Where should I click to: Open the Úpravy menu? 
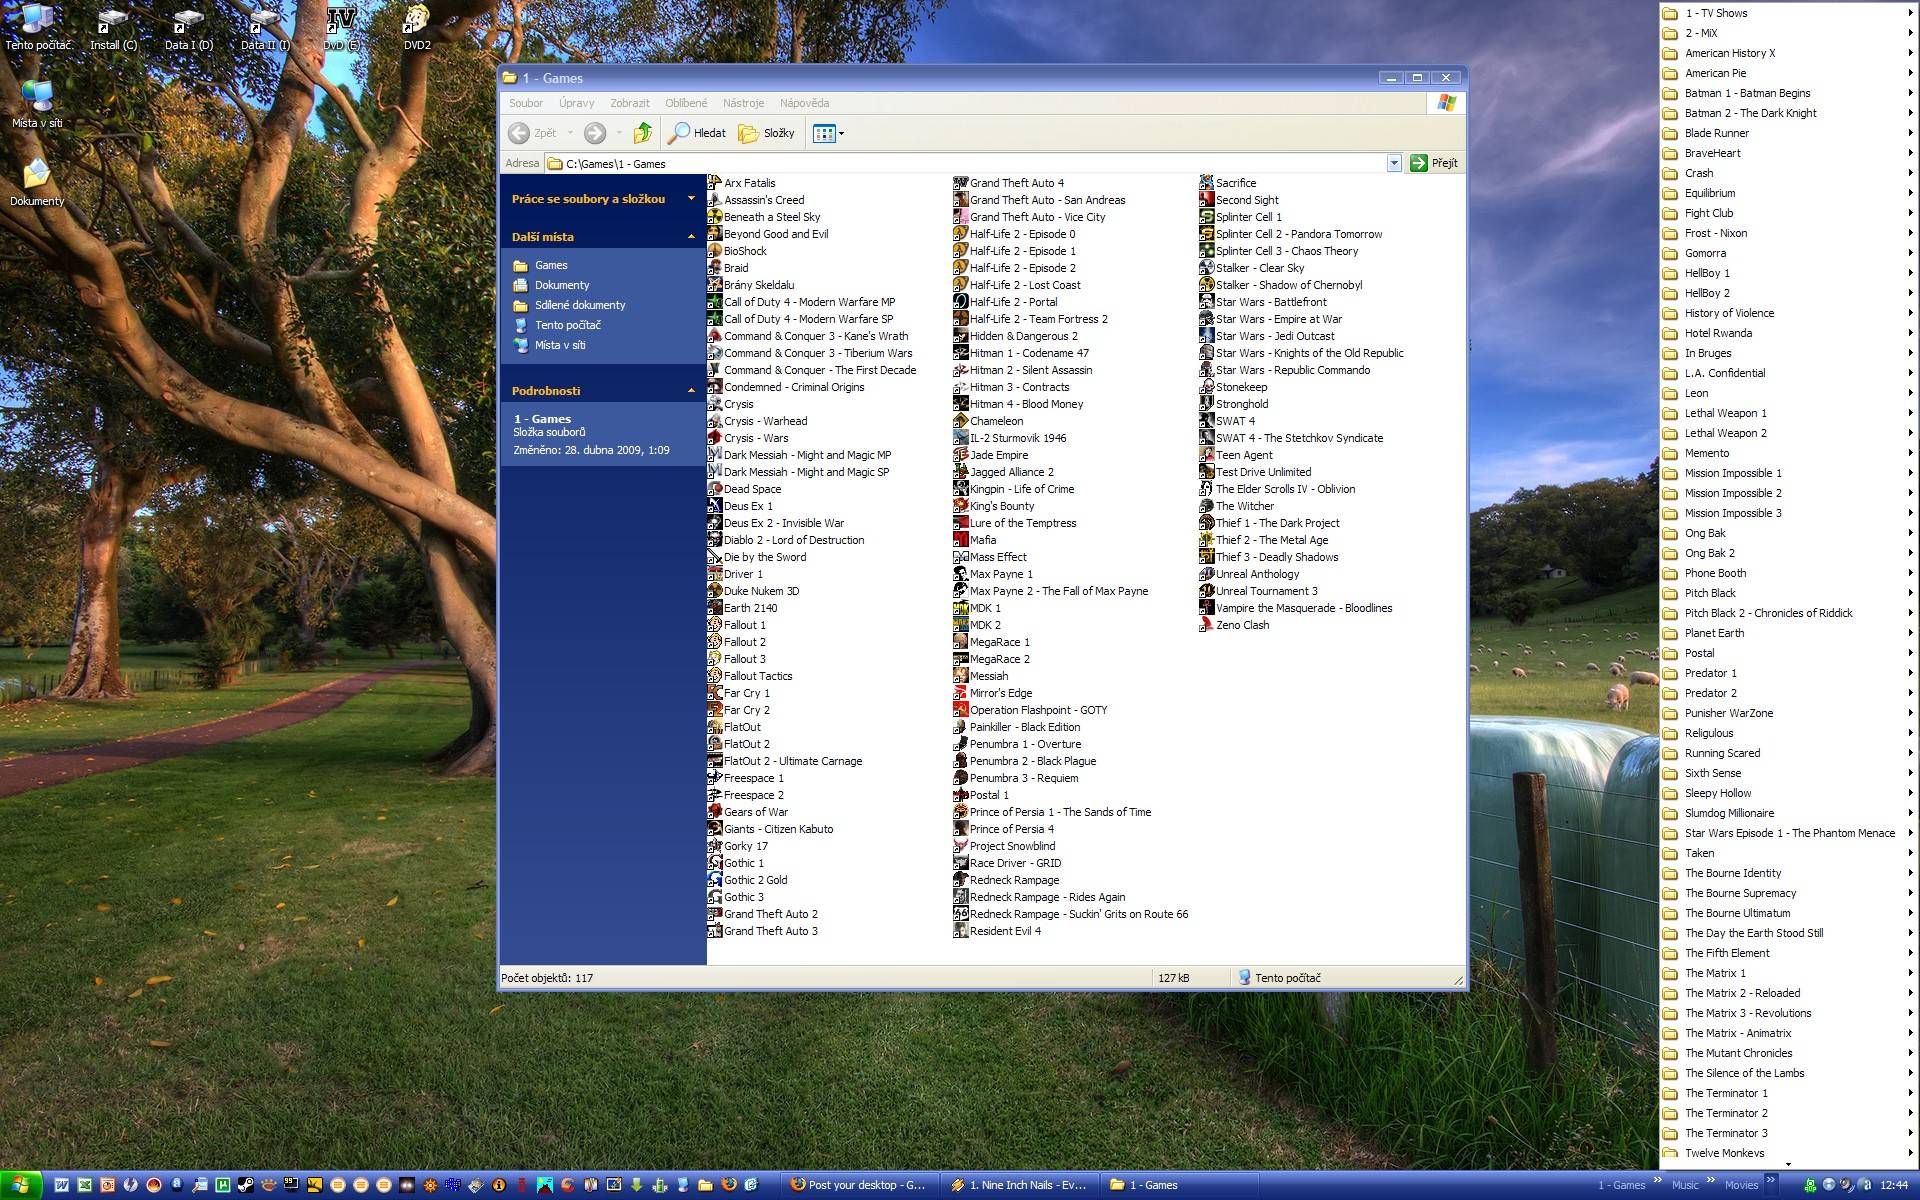(577, 103)
